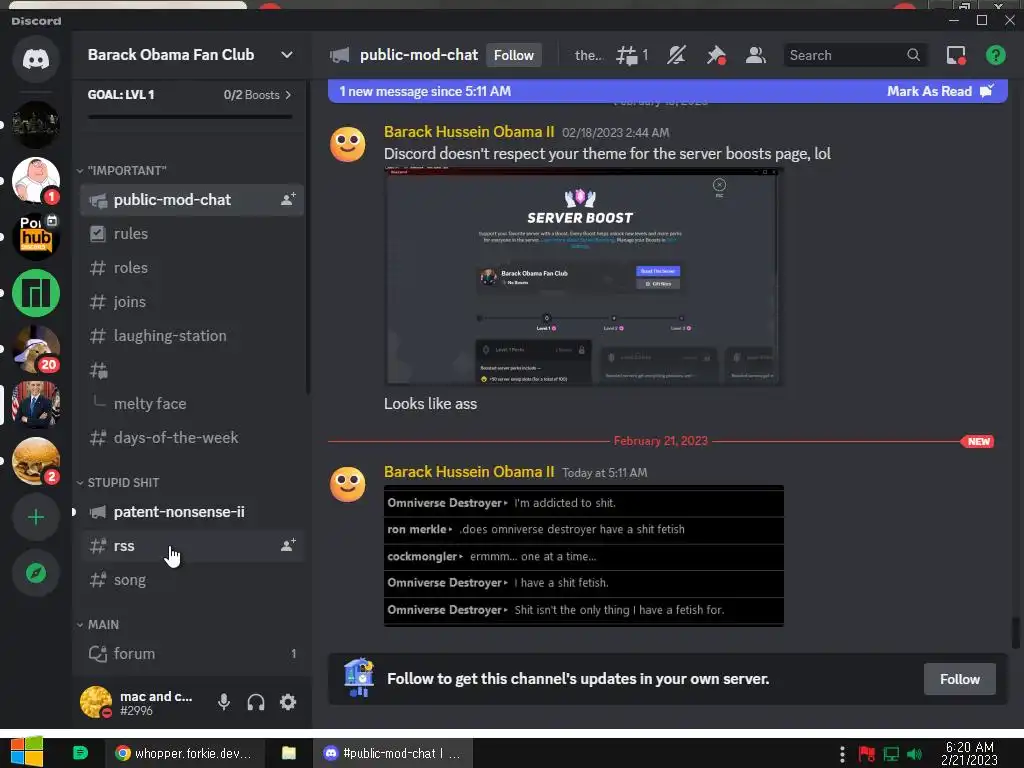Click the server boost goal progress bar
Image resolution: width=1024 pixels, height=768 pixels.
[190, 117]
